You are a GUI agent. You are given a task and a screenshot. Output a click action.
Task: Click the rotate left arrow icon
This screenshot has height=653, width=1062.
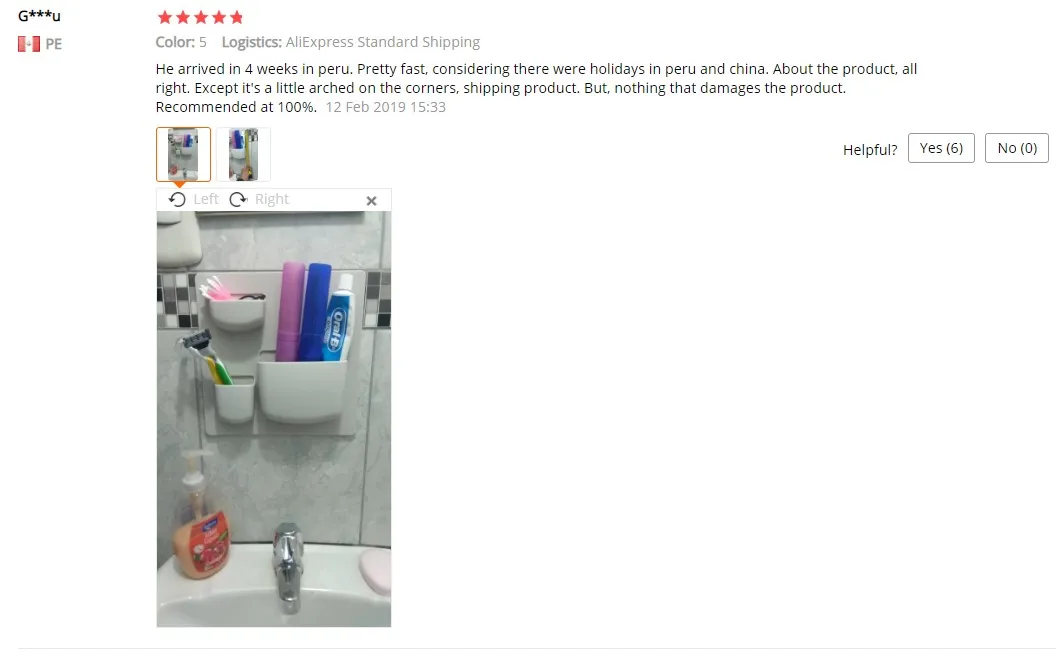point(177,199)
